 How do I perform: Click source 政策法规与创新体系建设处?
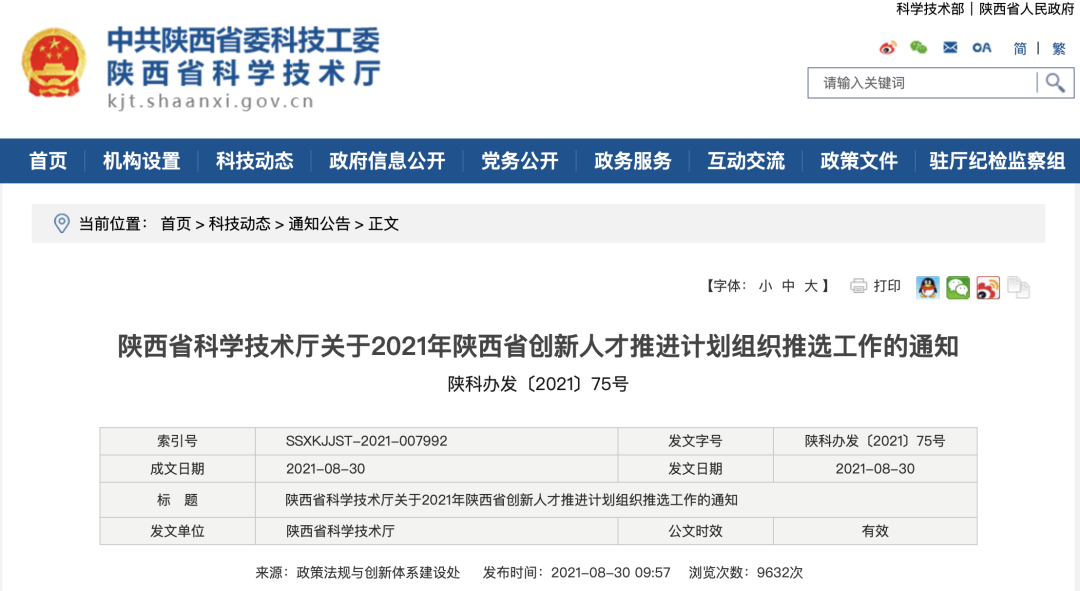378,572
